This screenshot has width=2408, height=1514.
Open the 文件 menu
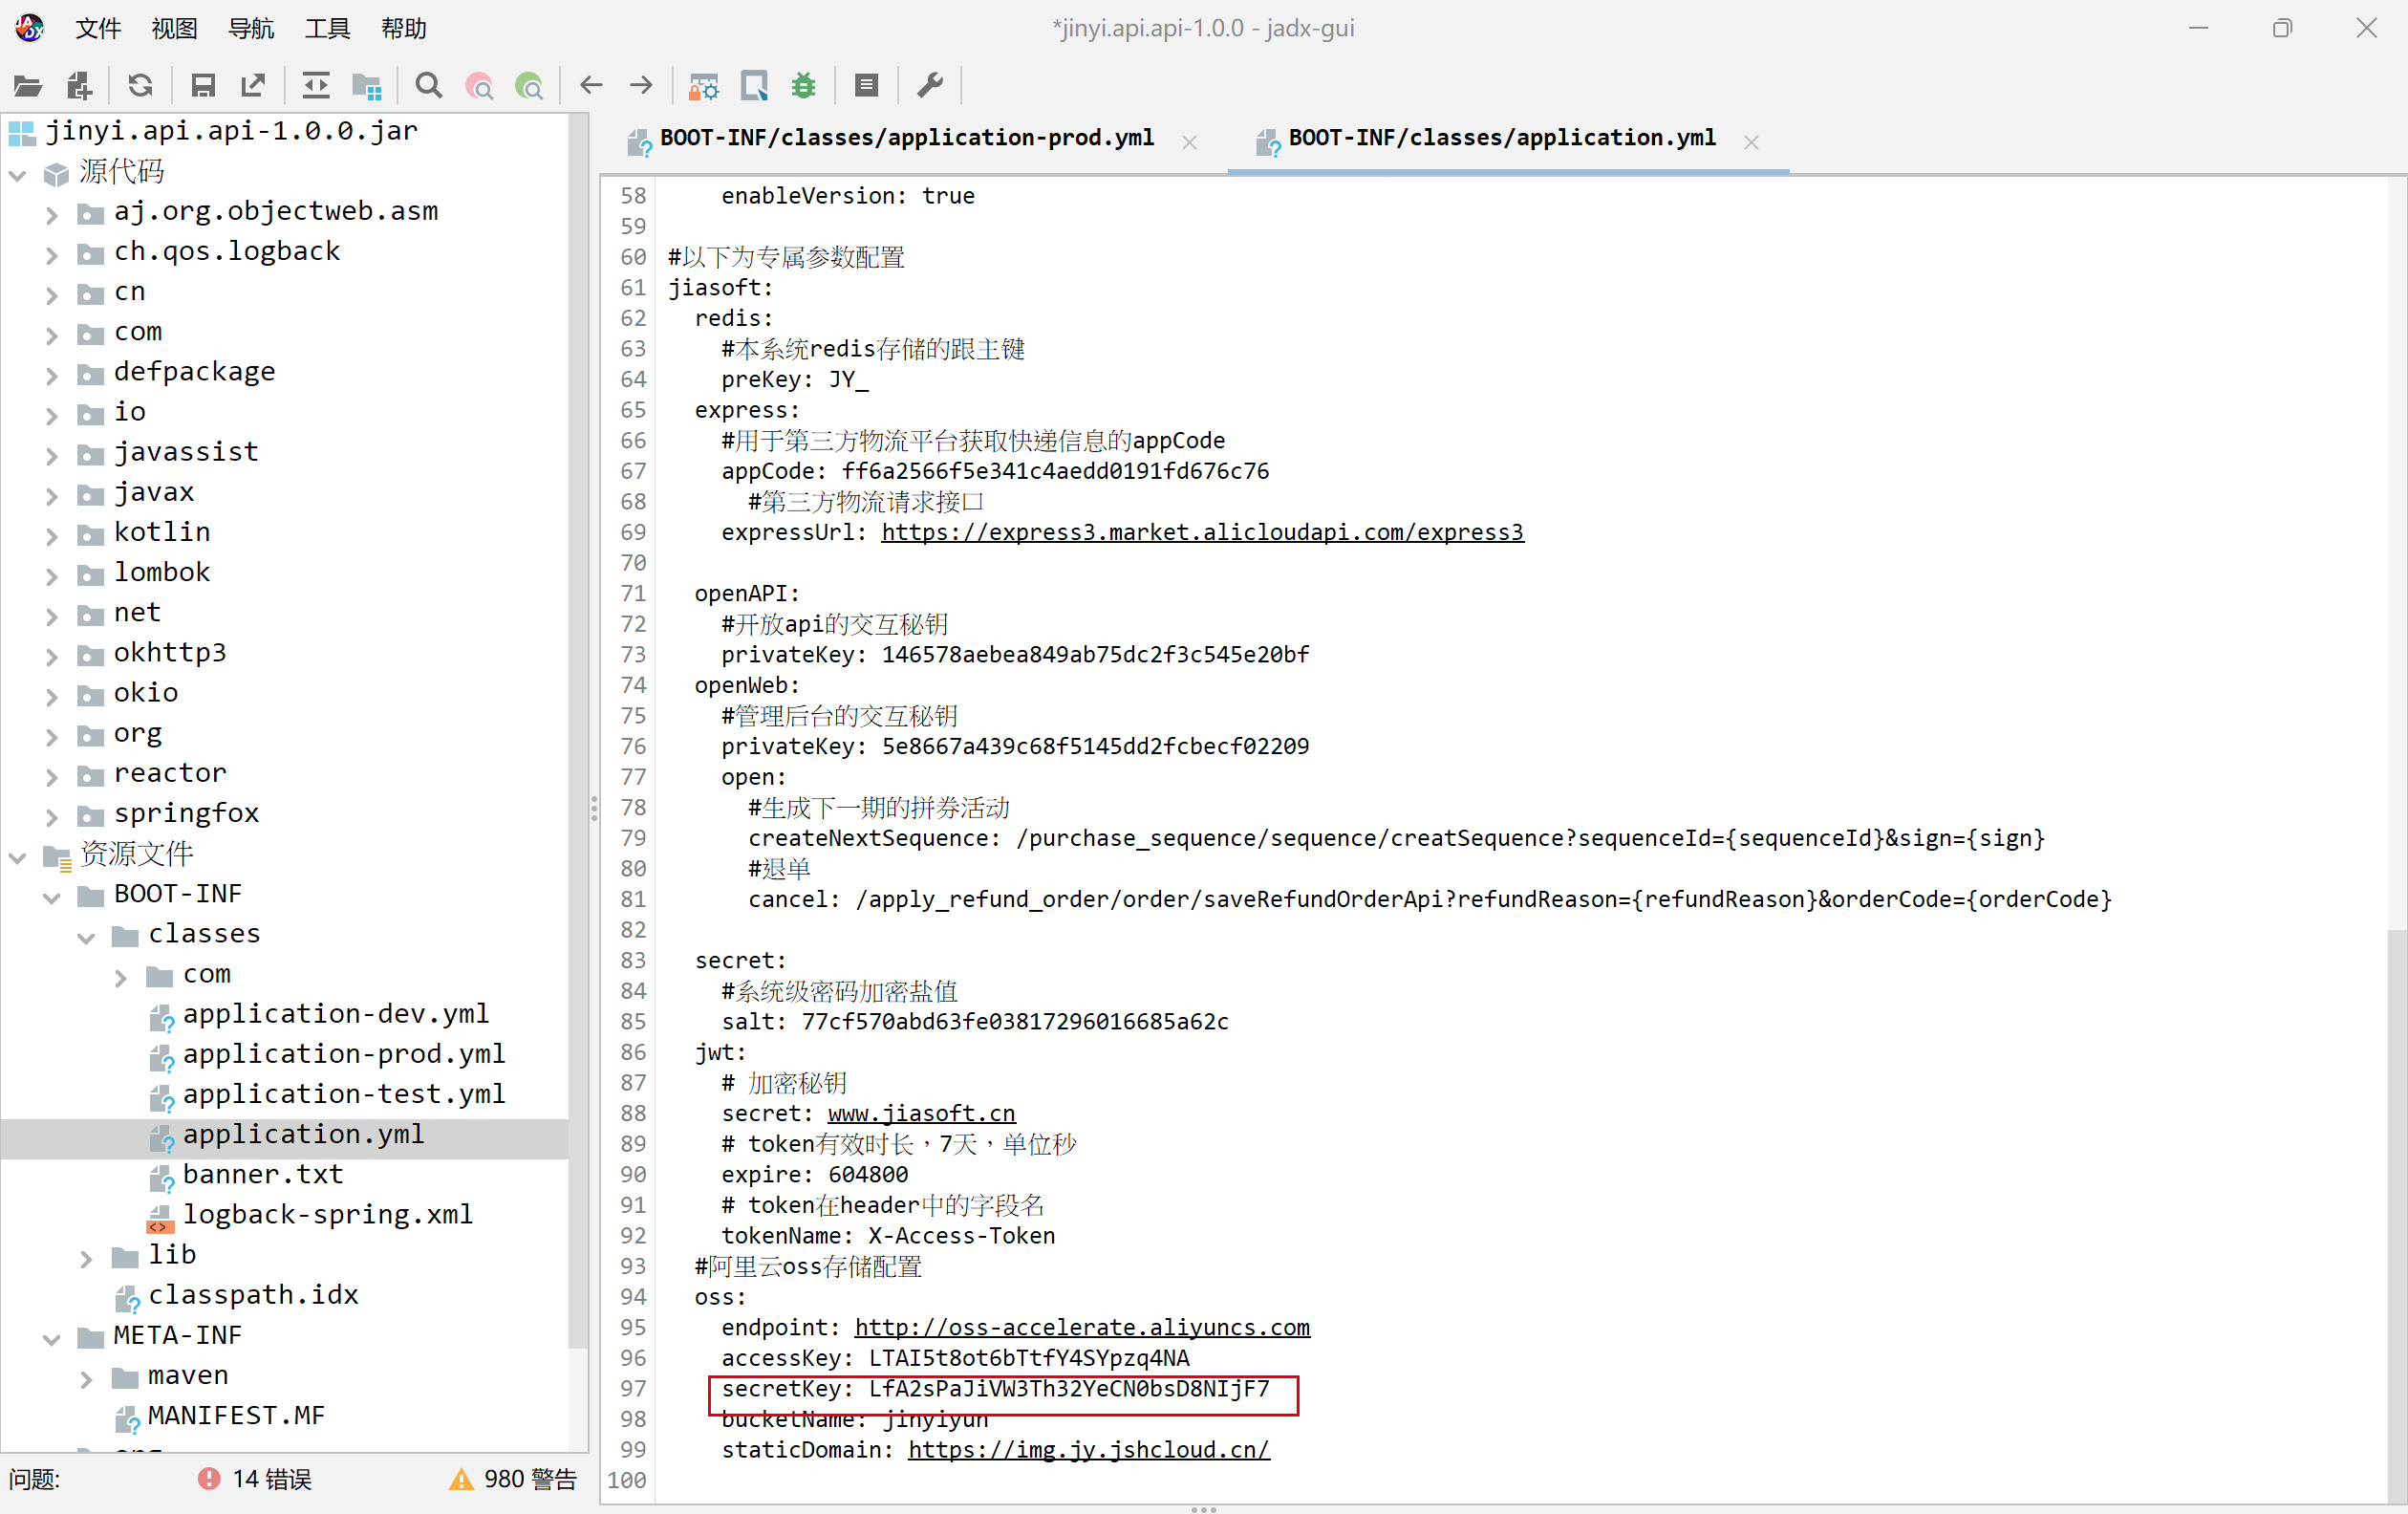coord(98,28)
